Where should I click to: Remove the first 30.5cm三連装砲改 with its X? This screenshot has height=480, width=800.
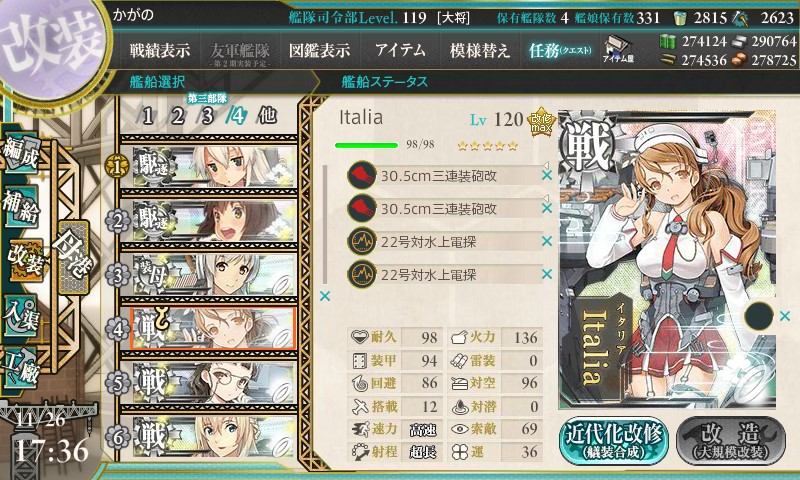point(547,175)
